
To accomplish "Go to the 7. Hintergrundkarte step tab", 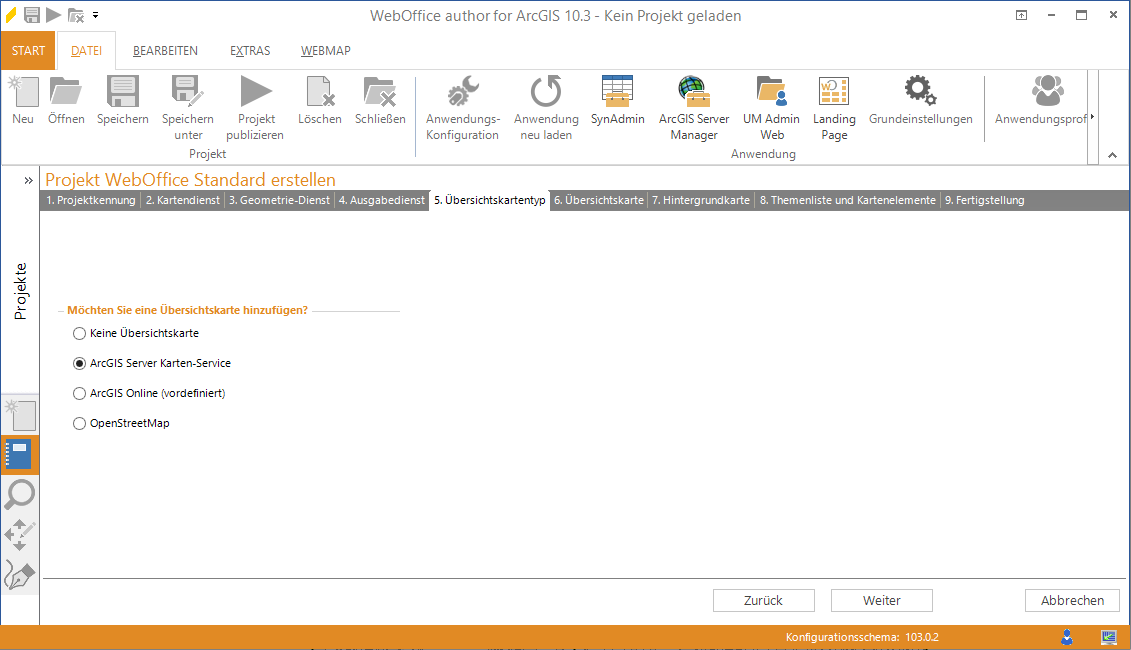I will pos(700,200).
